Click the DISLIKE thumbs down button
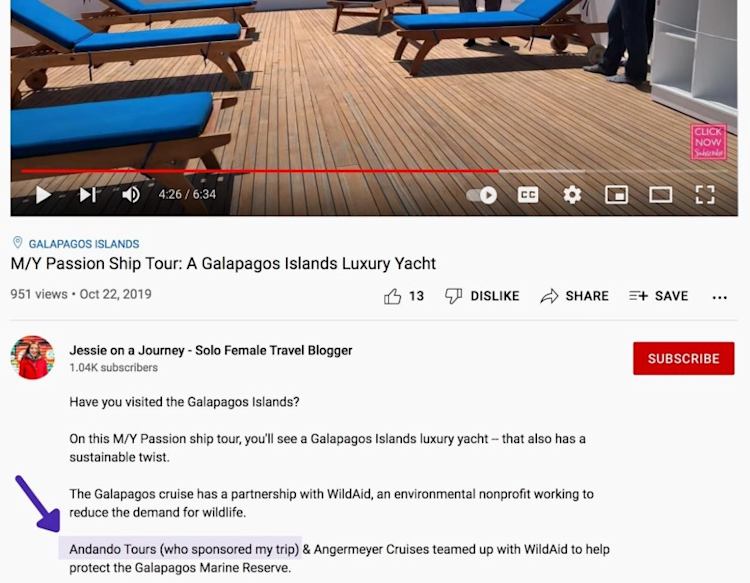This screenshot has width=750, height=583. [482, 296]
